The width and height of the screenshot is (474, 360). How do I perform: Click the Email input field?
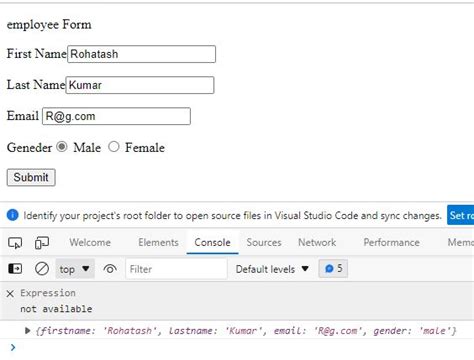(116, 116)
